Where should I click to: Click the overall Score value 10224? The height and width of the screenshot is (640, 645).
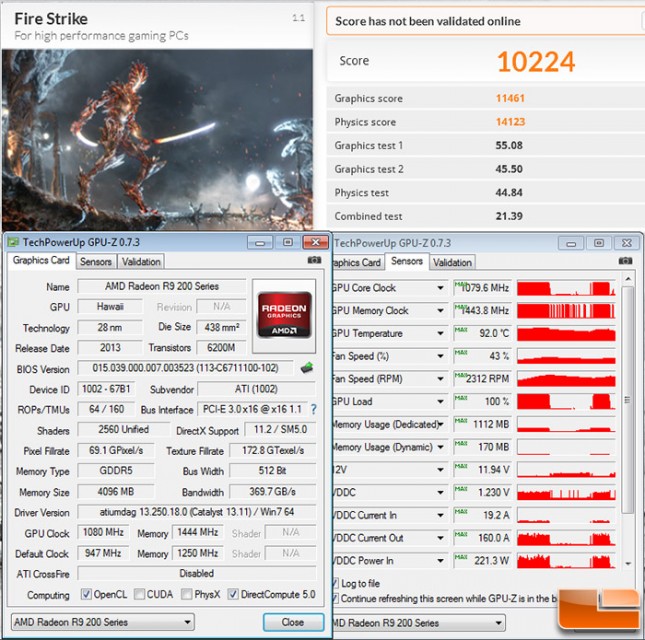pyautogui.click(x=536, y=62)
